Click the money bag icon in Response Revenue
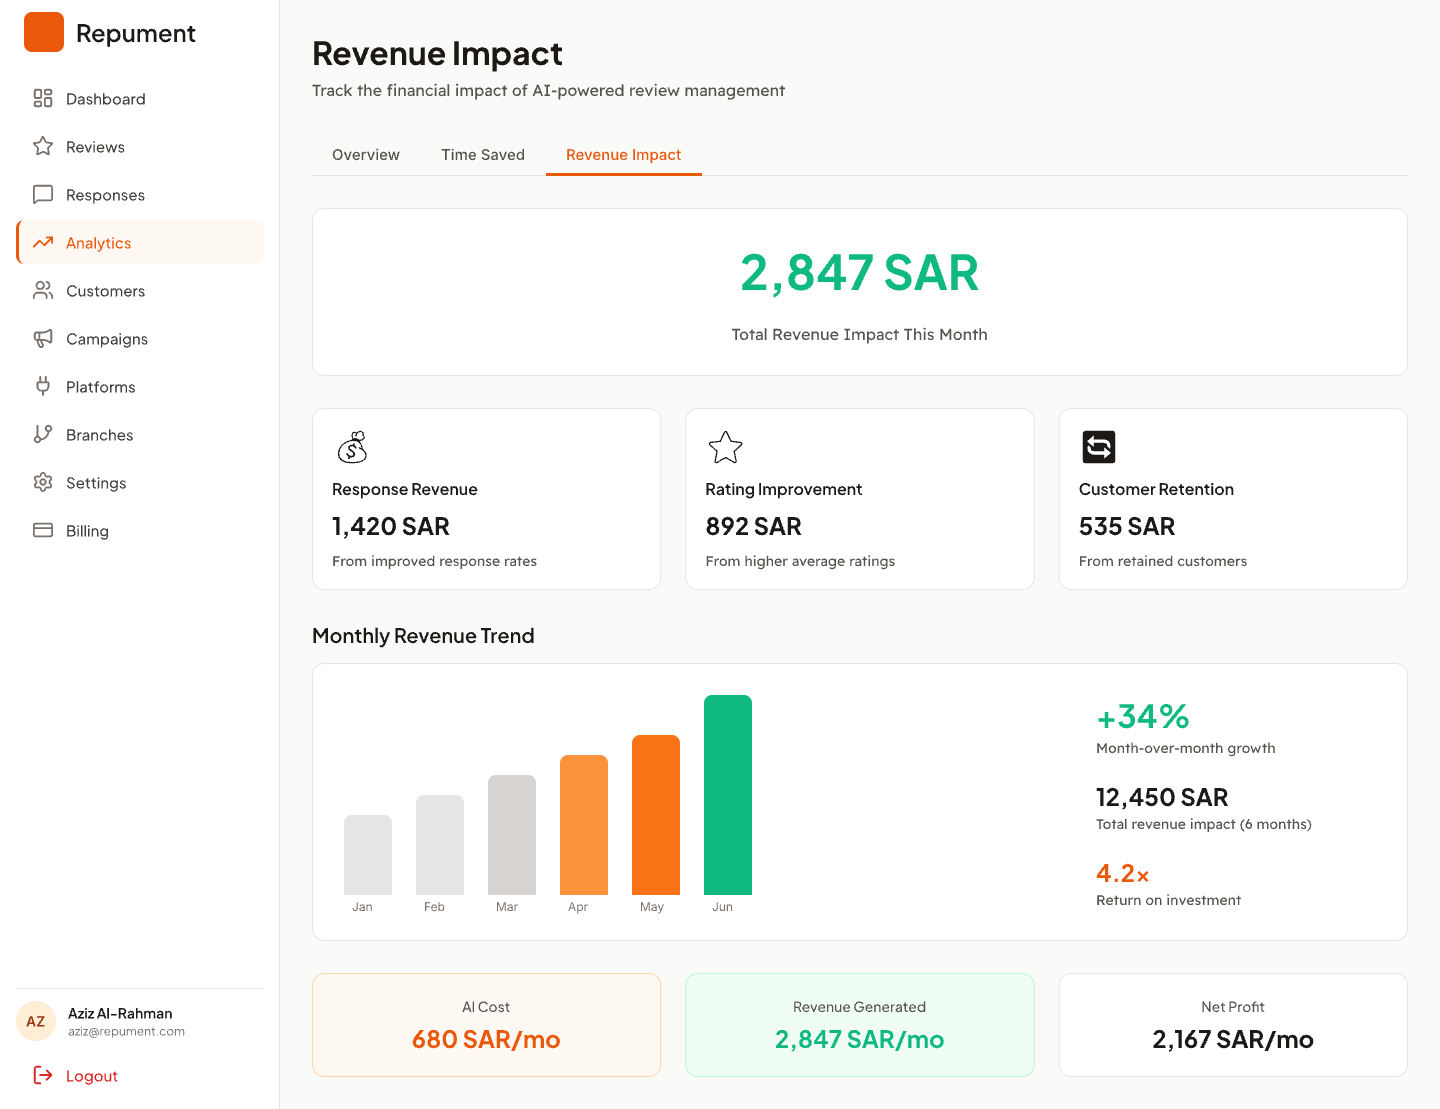Image resolution: width=1440 pixels, height=1109 pixels. click(x=352, y=447)
